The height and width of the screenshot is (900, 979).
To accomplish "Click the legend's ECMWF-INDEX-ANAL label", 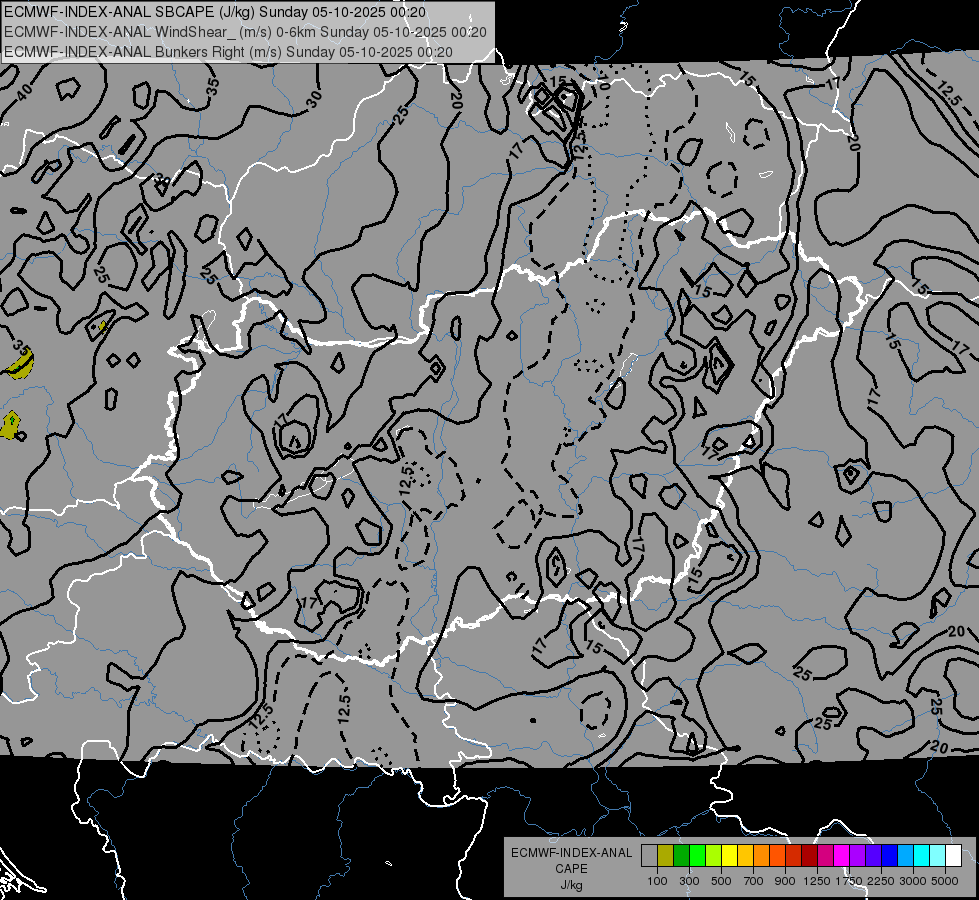I will [571, 853].
